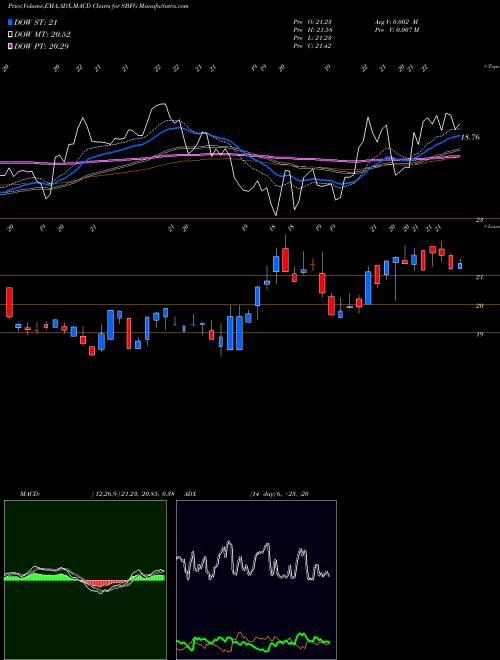Click the first red candlestick at far left
Viewport: 500px width, 660px height.
click(x=9, y=302)
